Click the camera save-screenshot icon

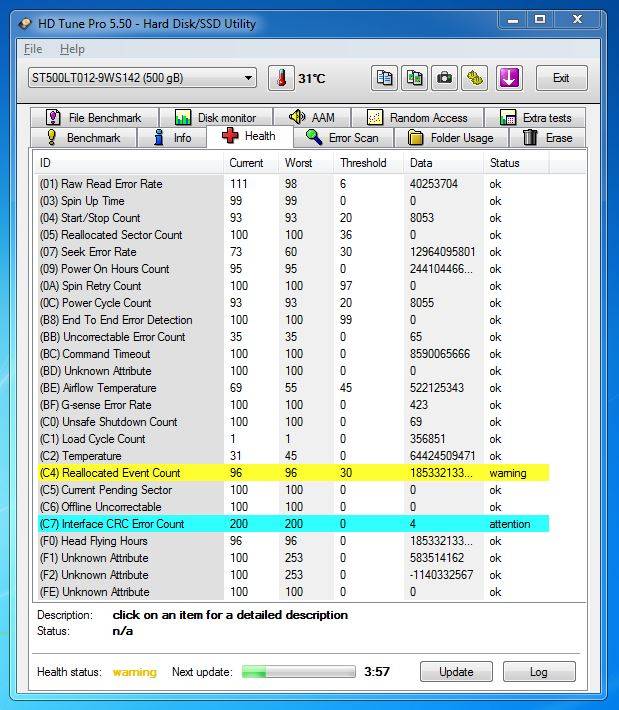click(444, 78)
